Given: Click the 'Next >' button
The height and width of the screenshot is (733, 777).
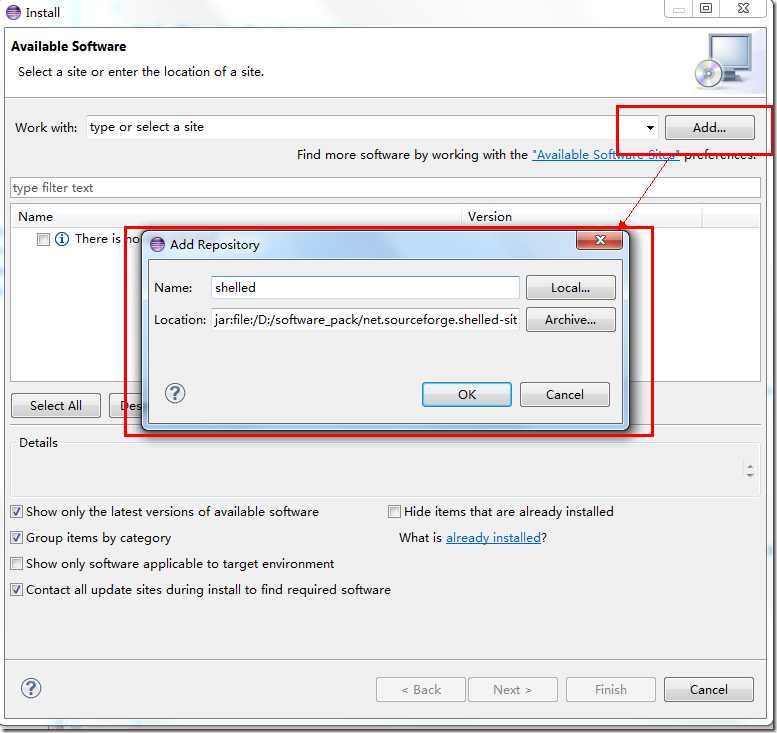Looking at the screenshot, I should tap(512, 689).
